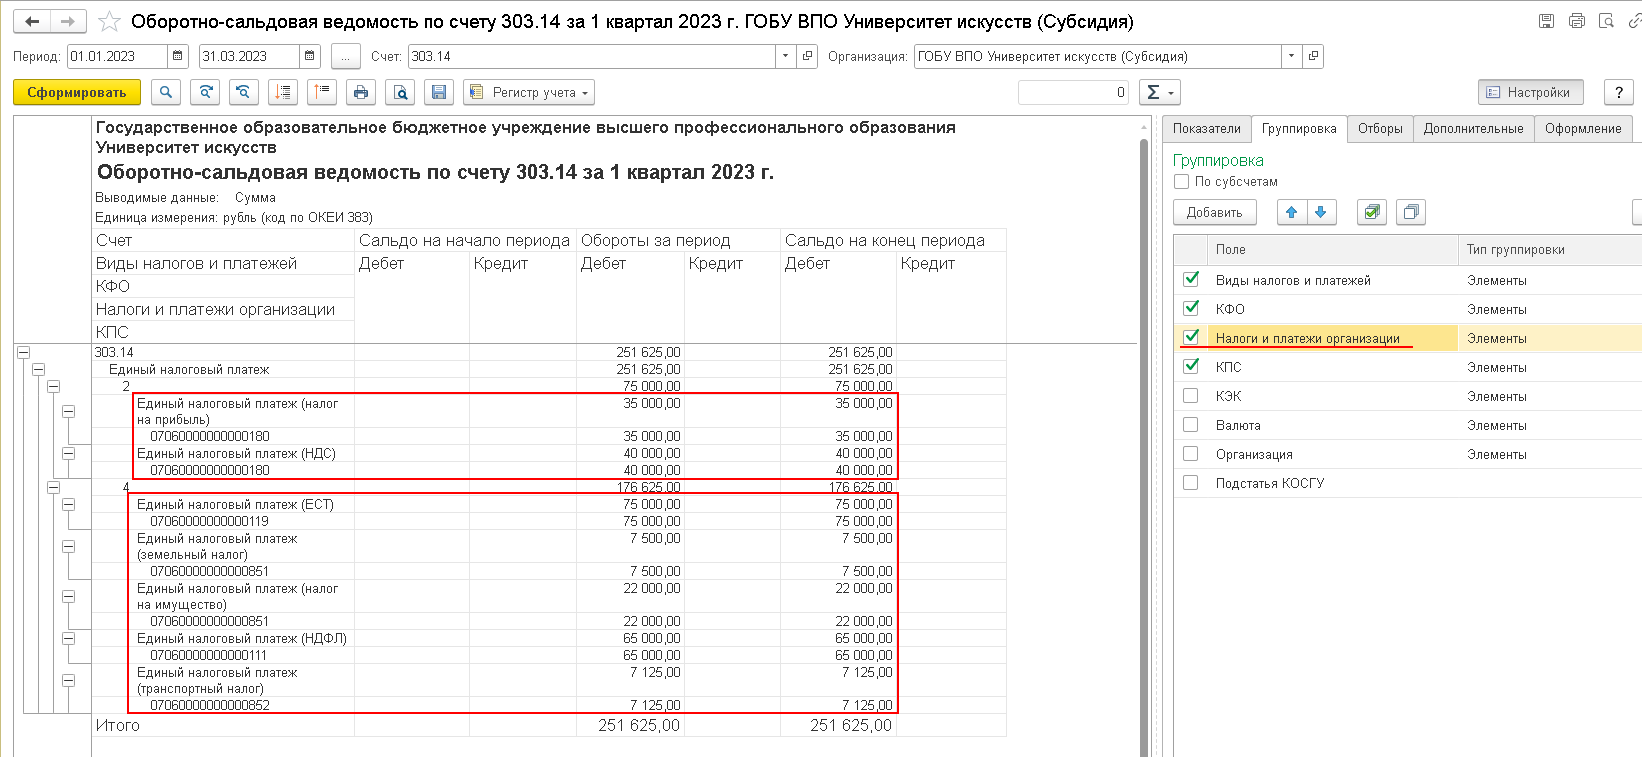Click the sum value field showing 0

coord(1074,92)
